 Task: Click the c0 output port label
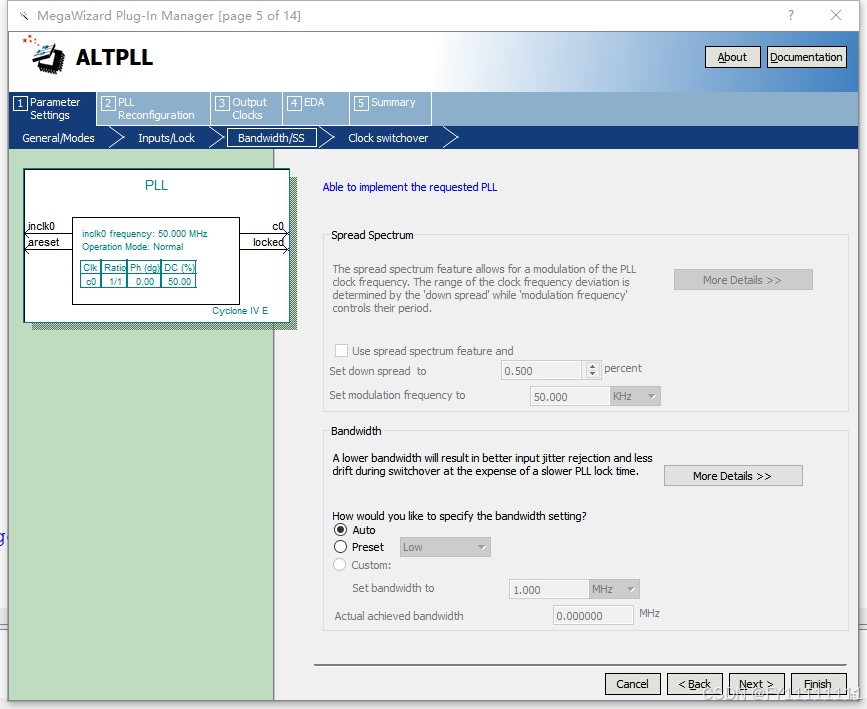click(278, 226)
